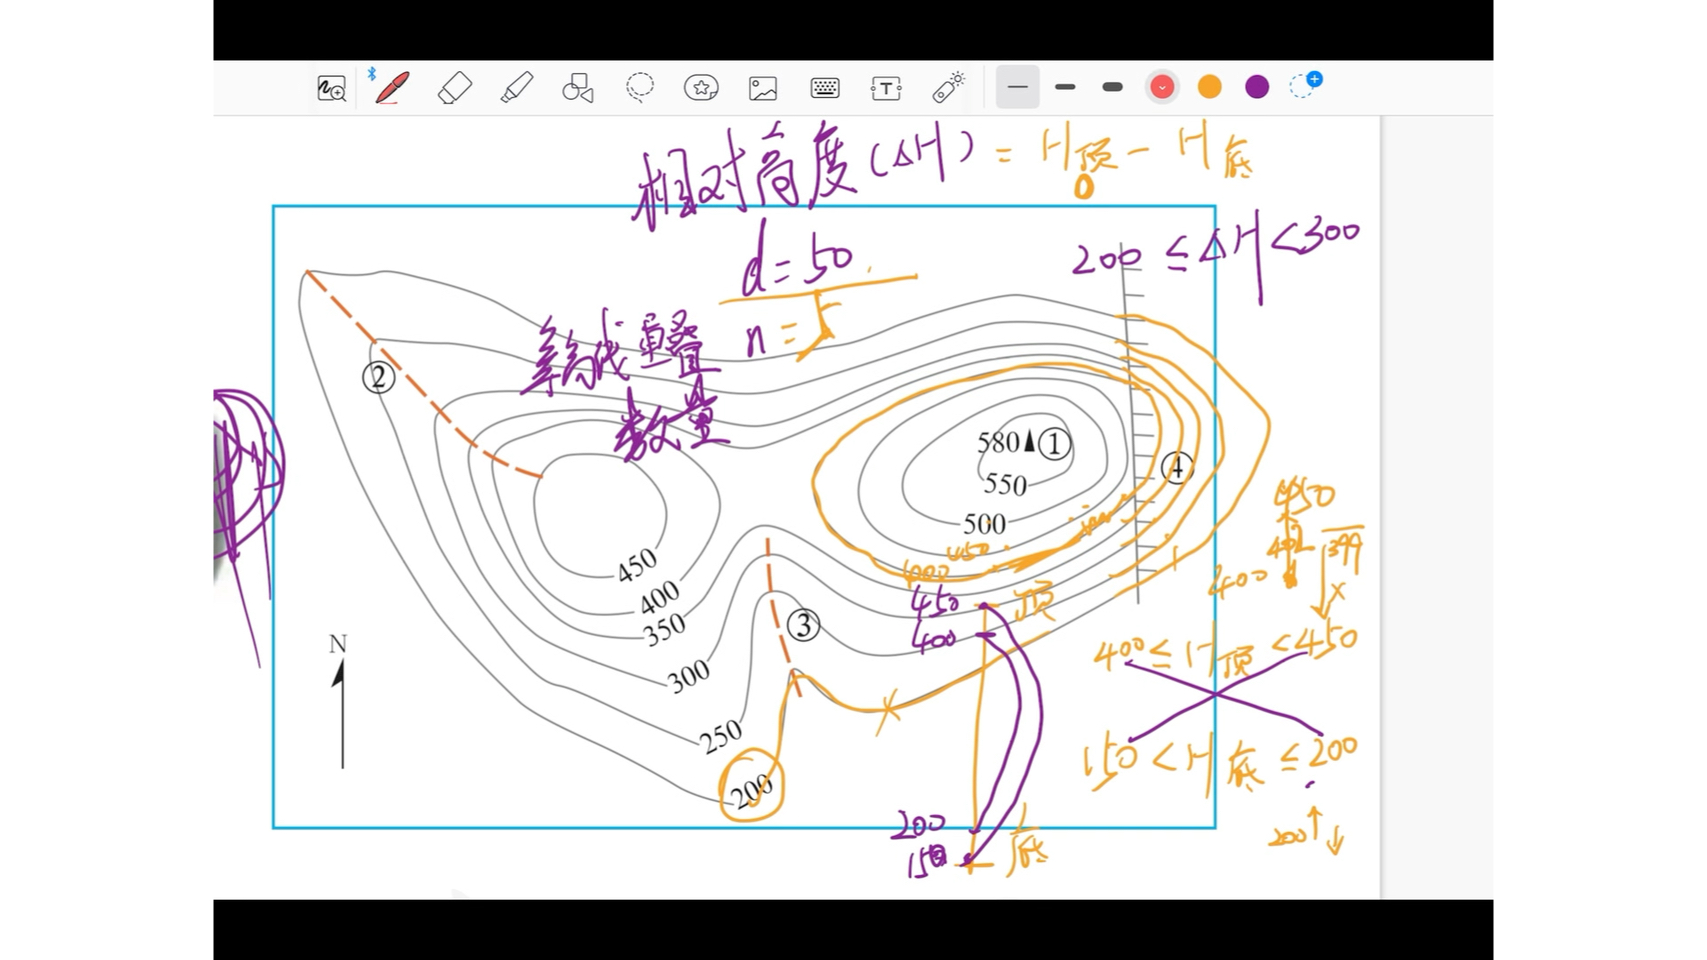Click the circled 200 contour label
This screenshot has width=1707, height=960.
tap(751, 785)
